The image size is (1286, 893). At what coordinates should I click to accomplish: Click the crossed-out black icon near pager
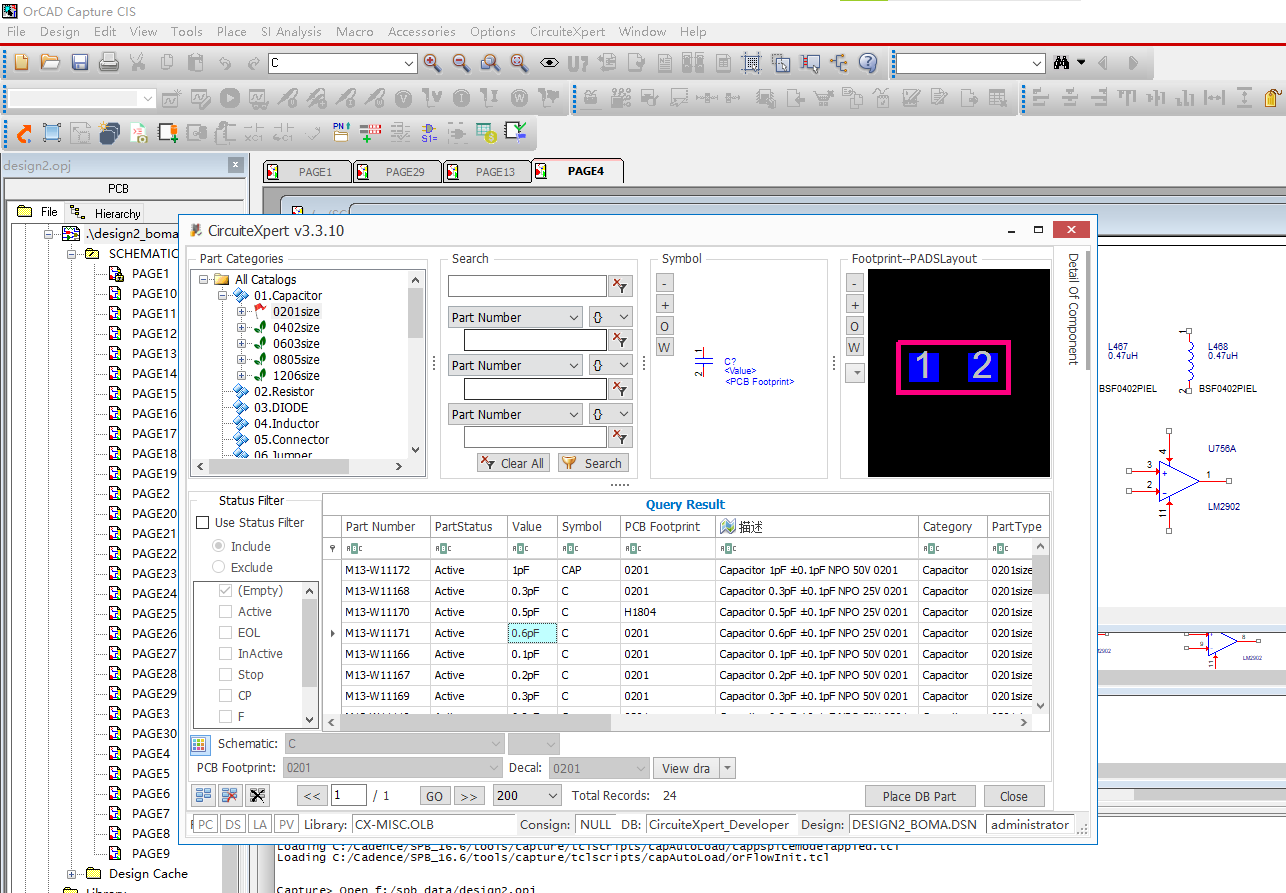[258, 795]
